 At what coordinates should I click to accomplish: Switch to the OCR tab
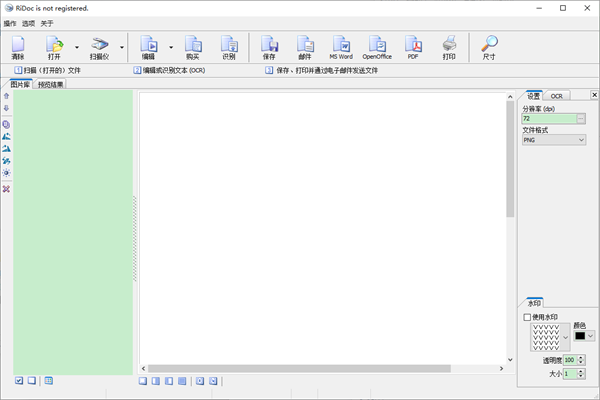pyautogui.click(x=556, y=96)
